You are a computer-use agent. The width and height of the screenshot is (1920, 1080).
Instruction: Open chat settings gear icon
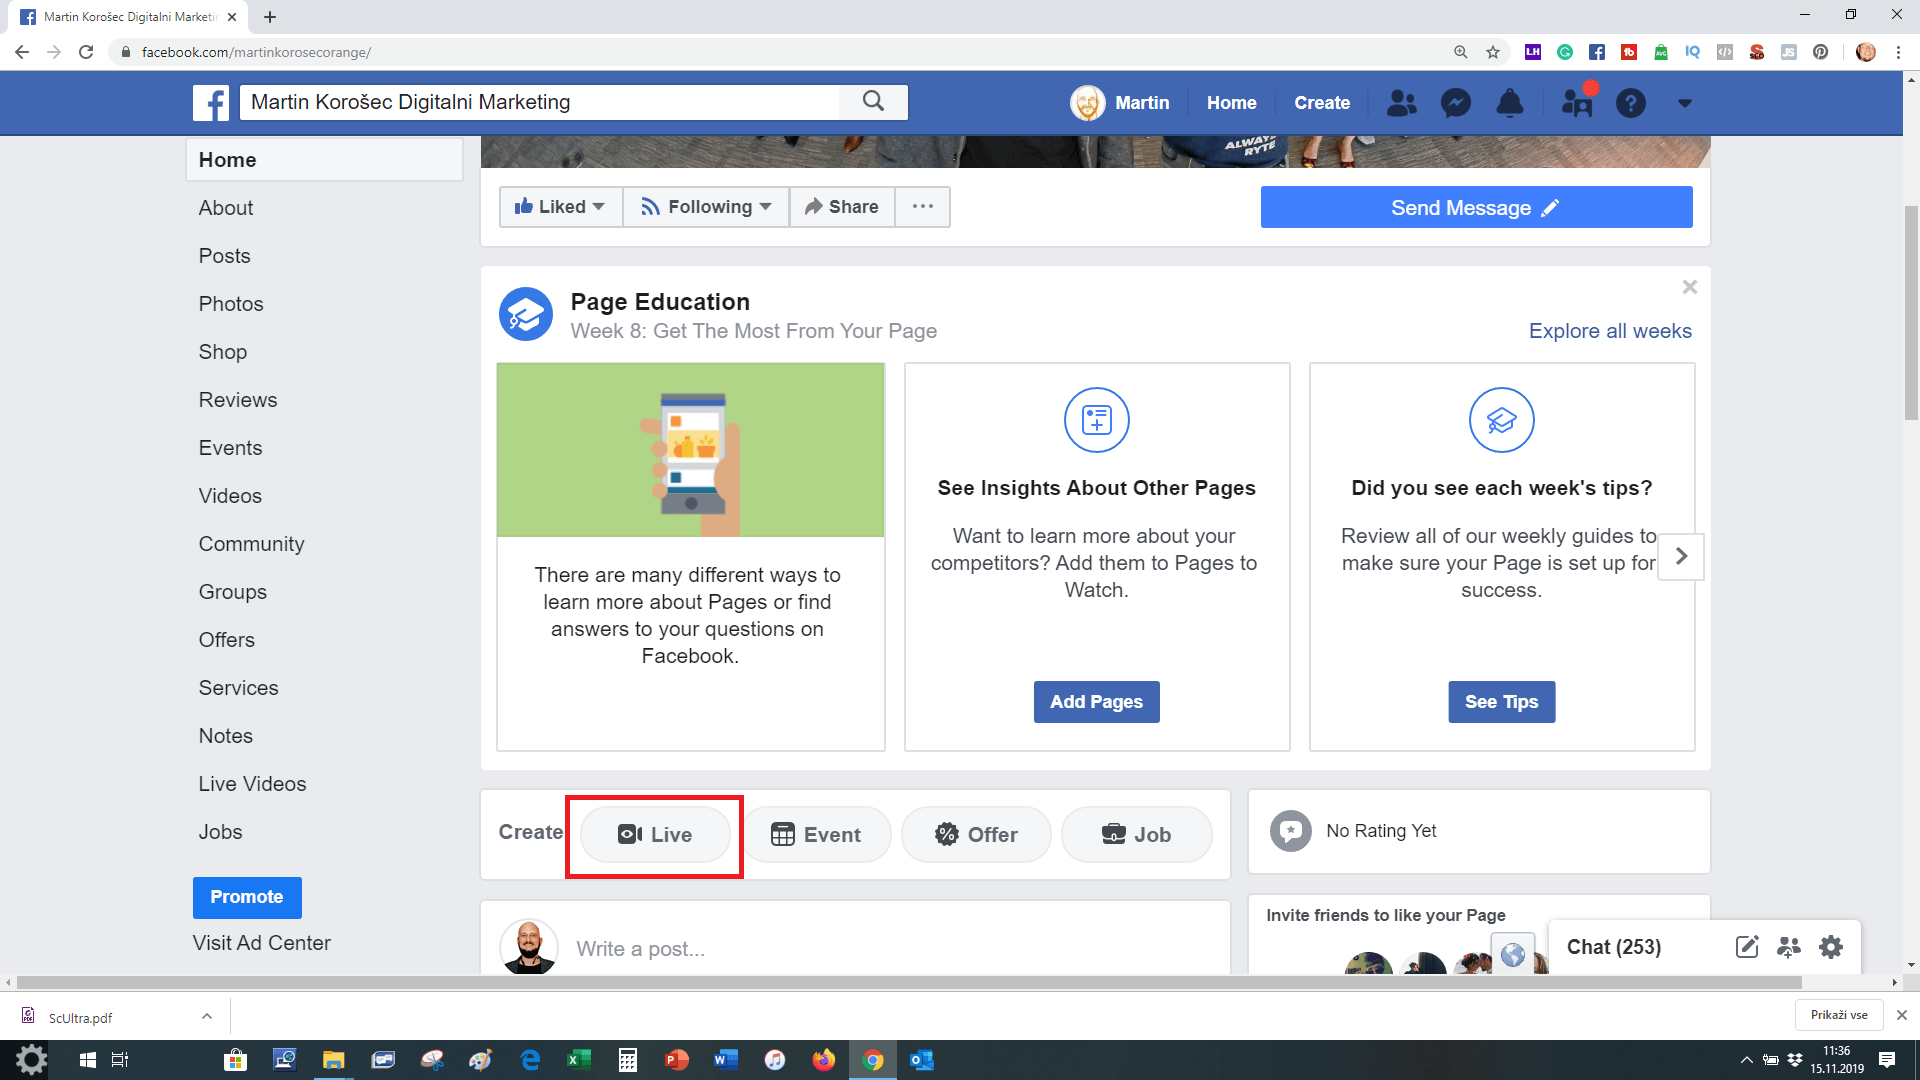point(1830,947)
